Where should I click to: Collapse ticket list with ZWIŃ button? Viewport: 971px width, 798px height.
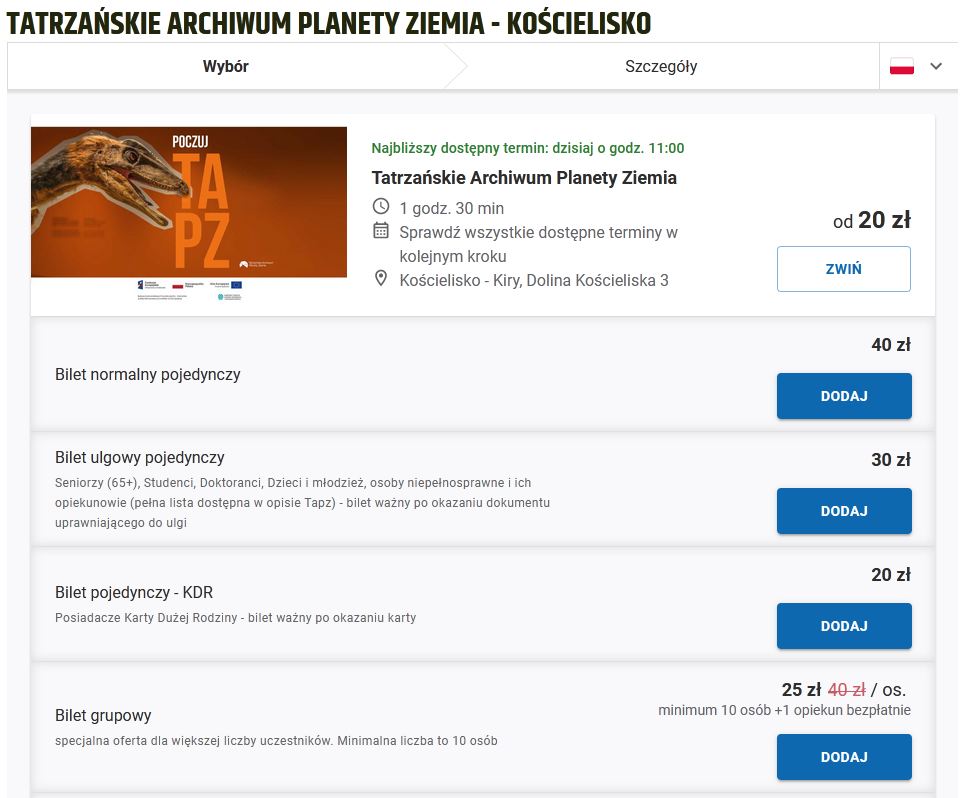pyautogui.click(x=843, y=269)
